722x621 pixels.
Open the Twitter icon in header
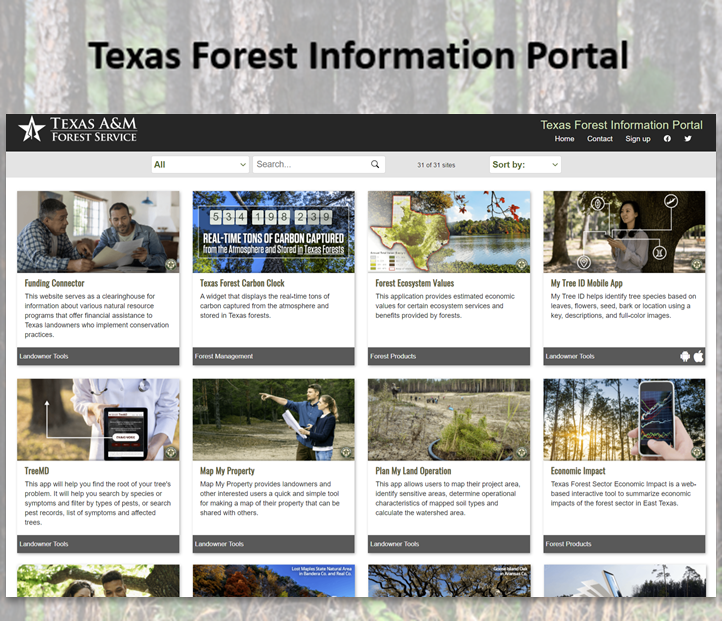pos(688,139)
